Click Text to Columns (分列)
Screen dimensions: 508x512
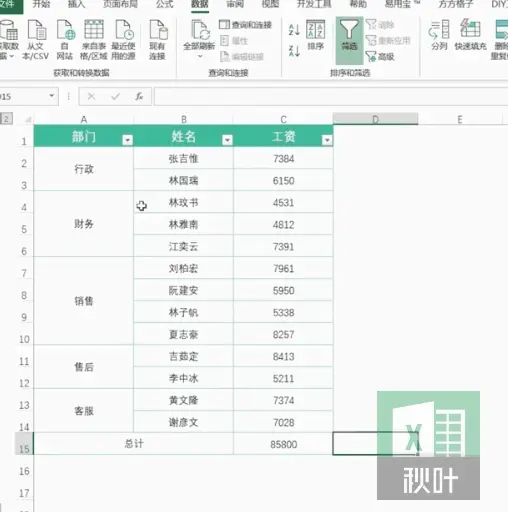(439, 35)
